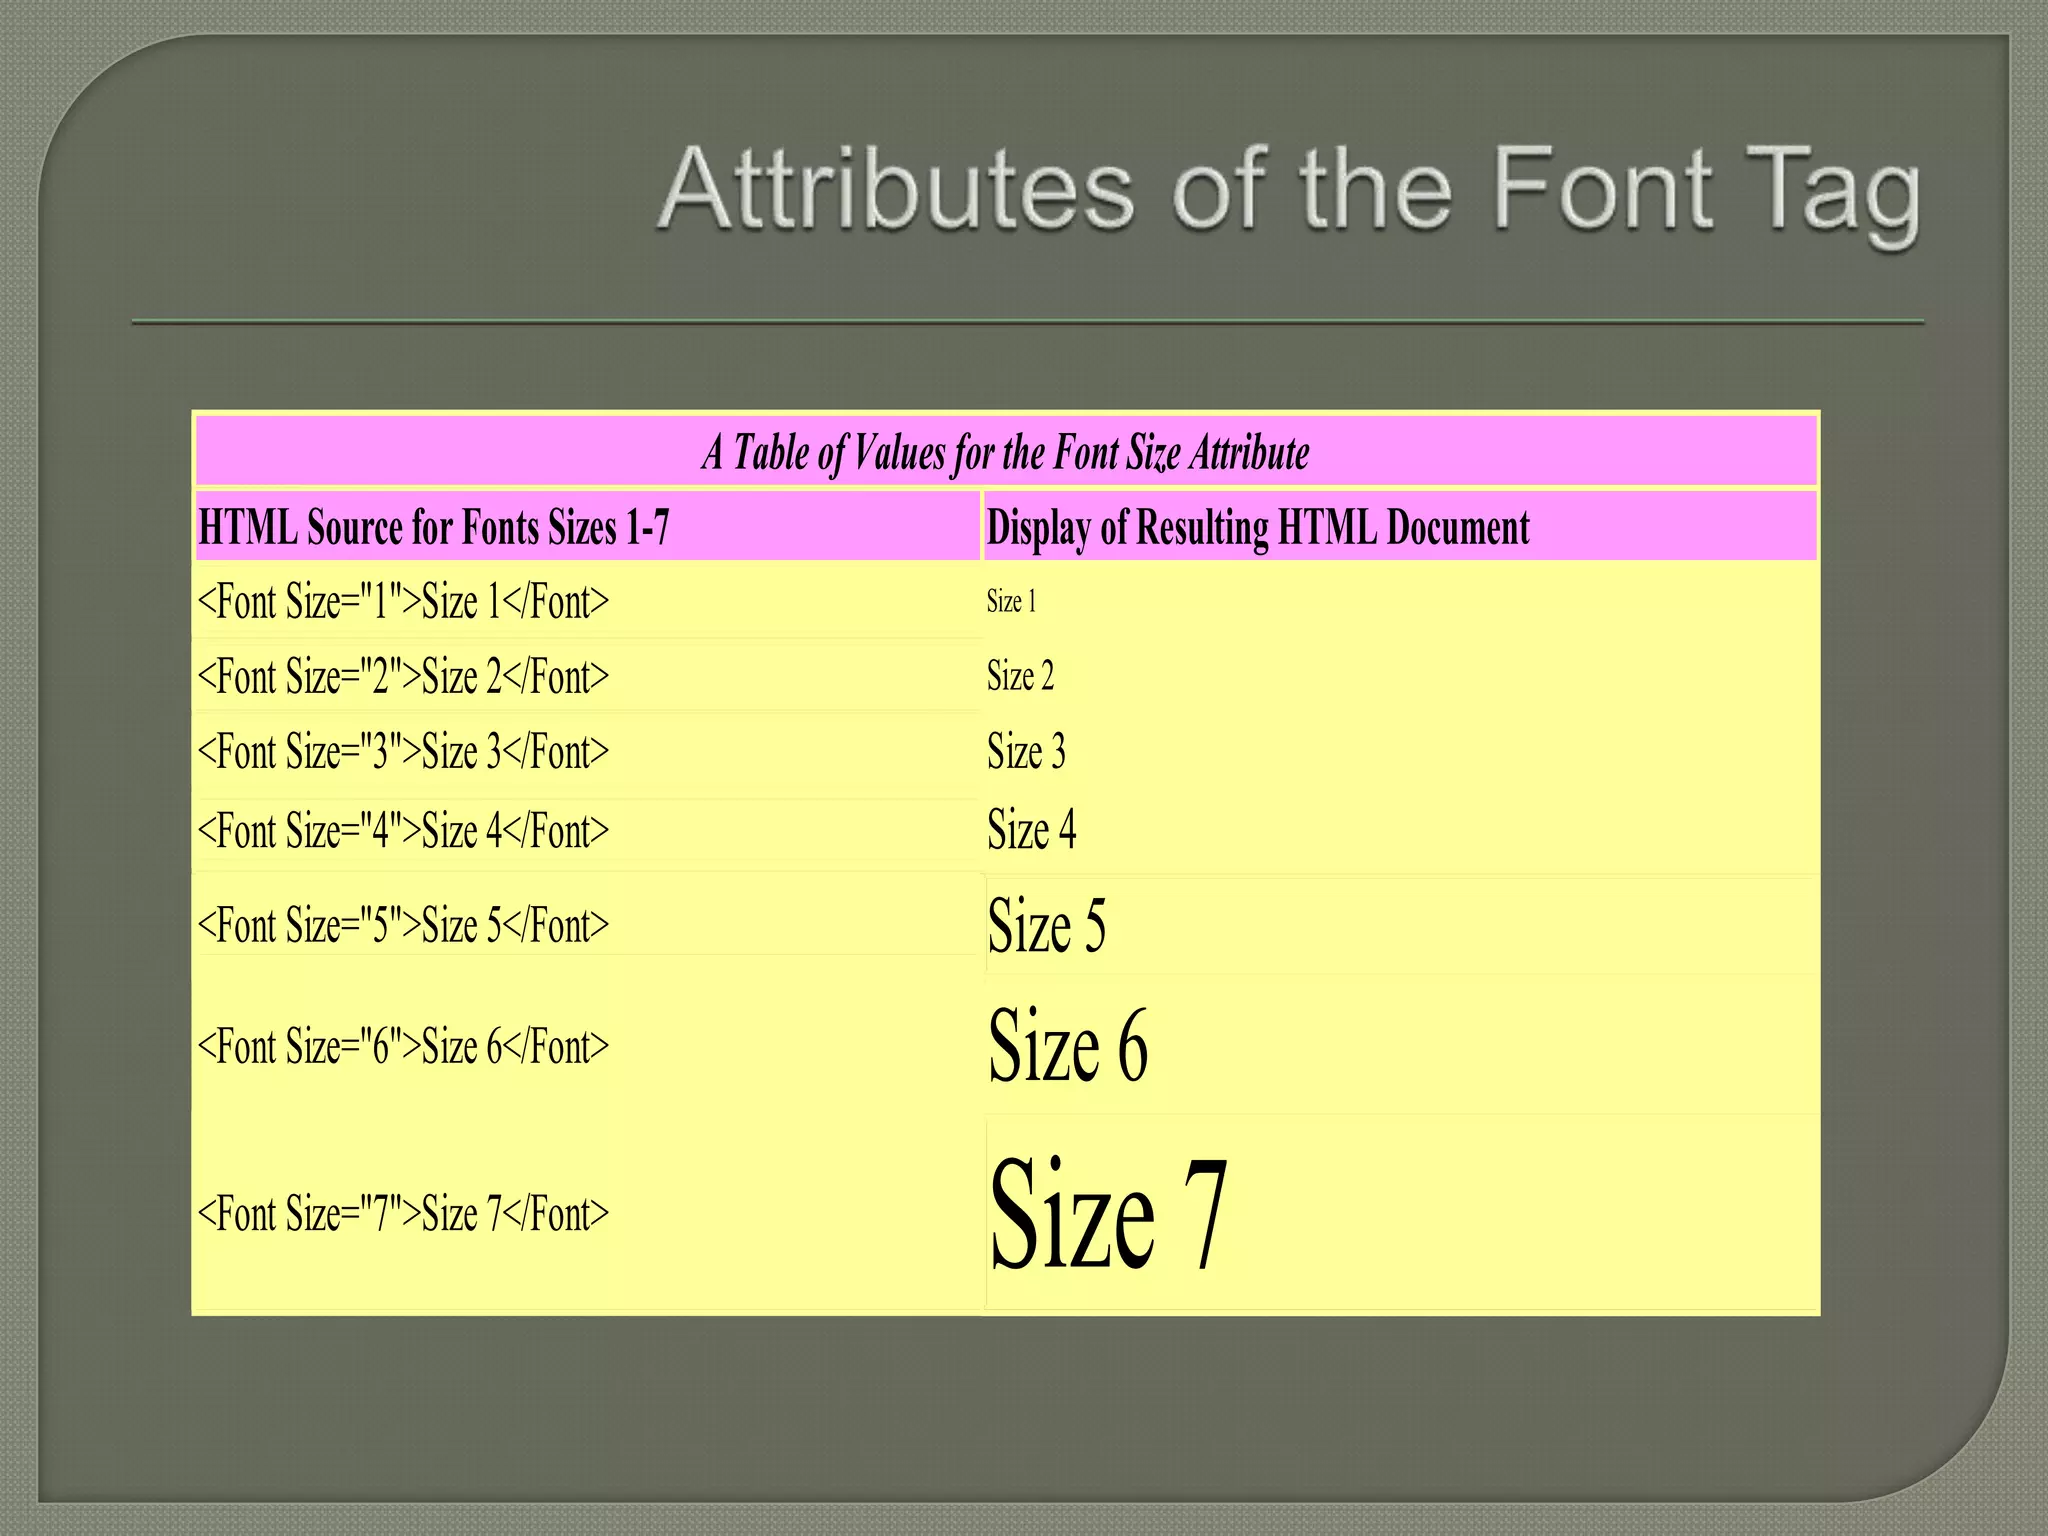Click source cell <Font Size="5">Size 5</Font>

403,925
